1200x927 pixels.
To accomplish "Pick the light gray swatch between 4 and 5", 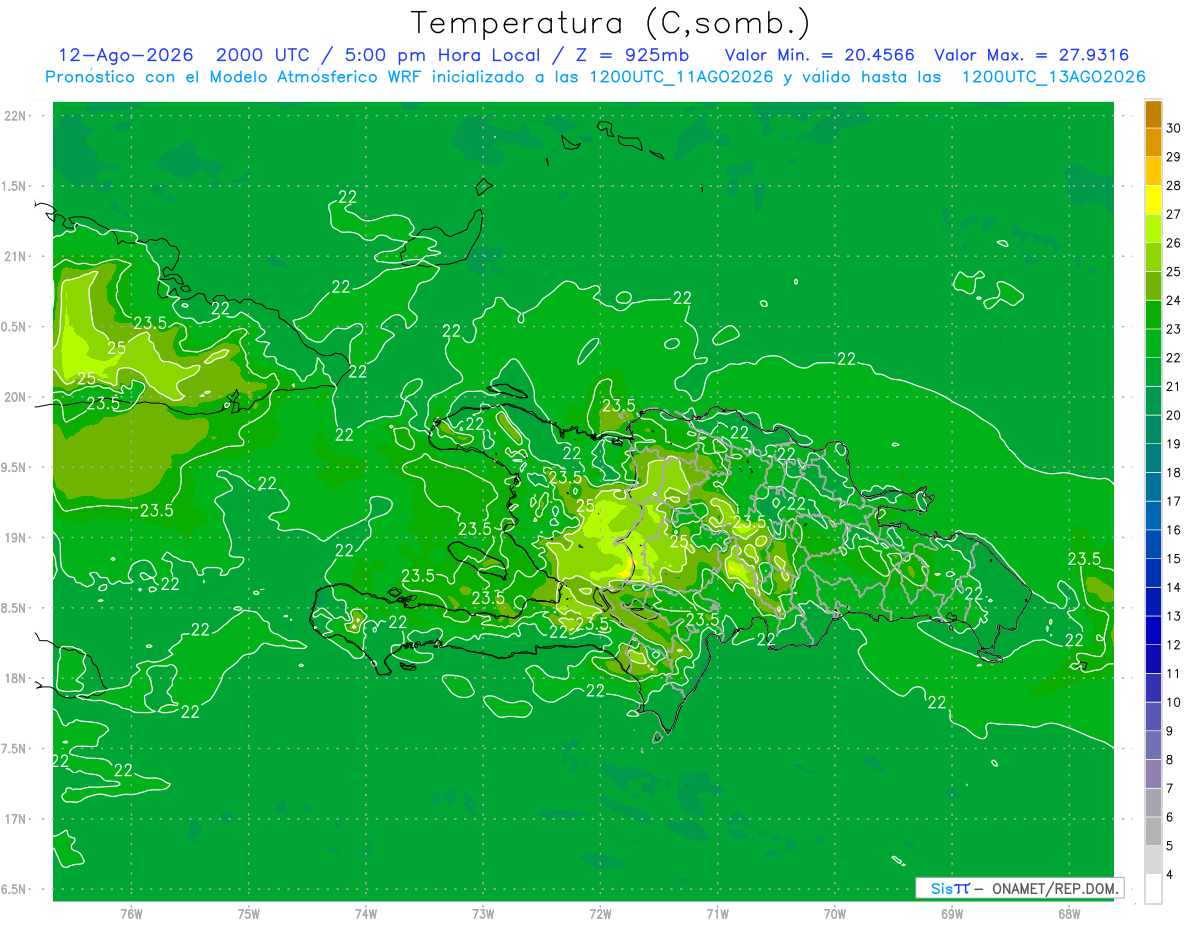I will 1153,860.
